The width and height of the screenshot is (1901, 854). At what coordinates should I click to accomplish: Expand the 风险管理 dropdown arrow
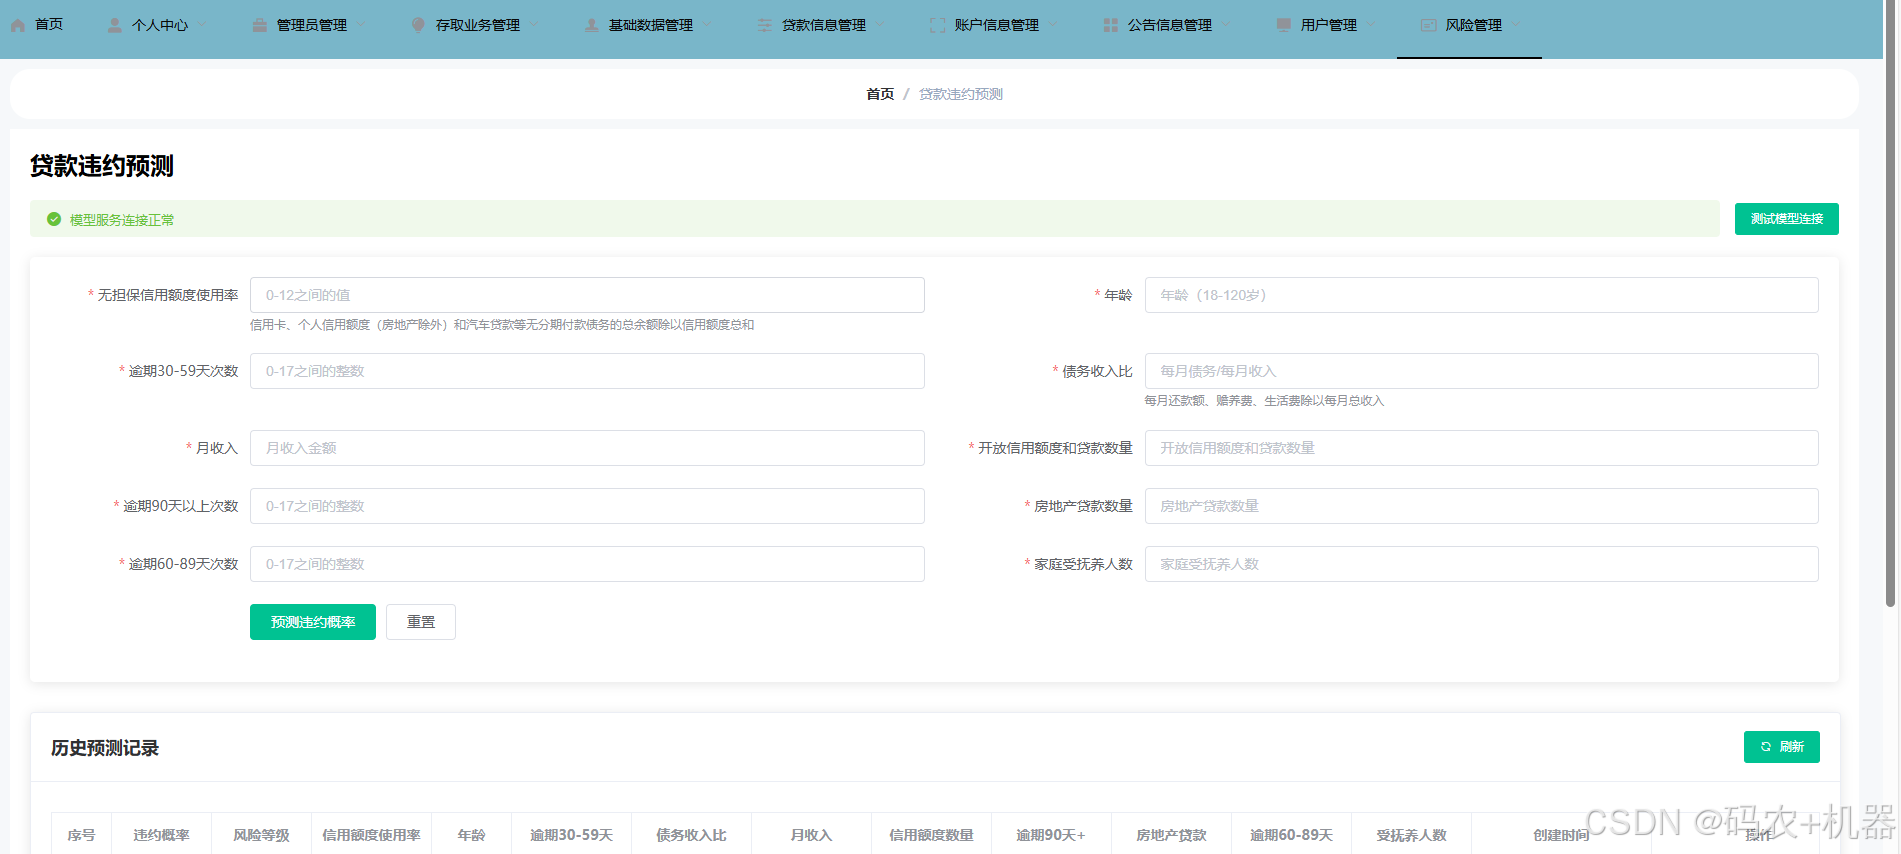coord(1515,25)
